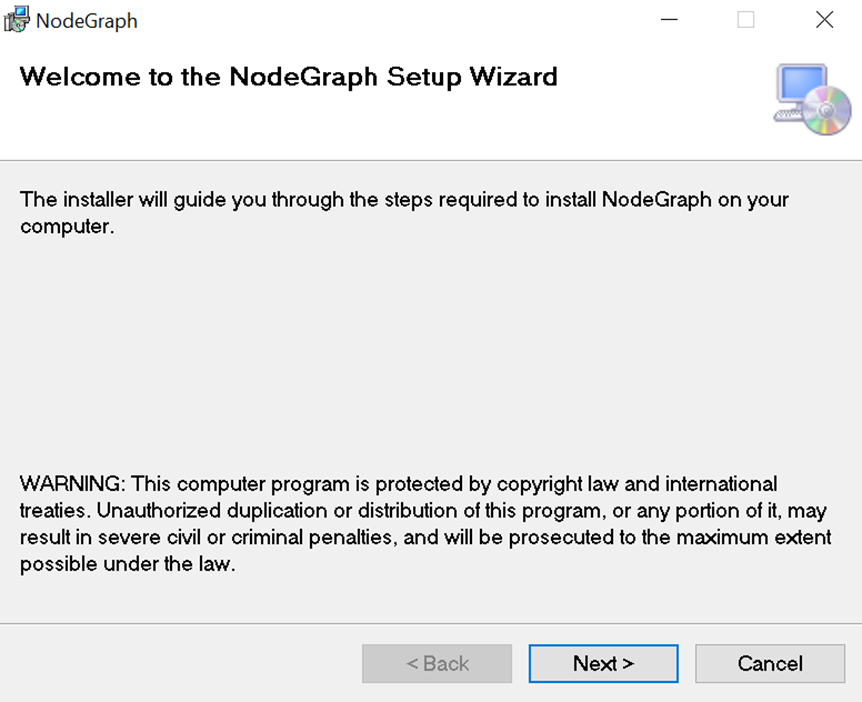The height and width of the screenshot is (702, 862).
Task: Click empty space in the title bar
Action: click(x=400, y=20)
